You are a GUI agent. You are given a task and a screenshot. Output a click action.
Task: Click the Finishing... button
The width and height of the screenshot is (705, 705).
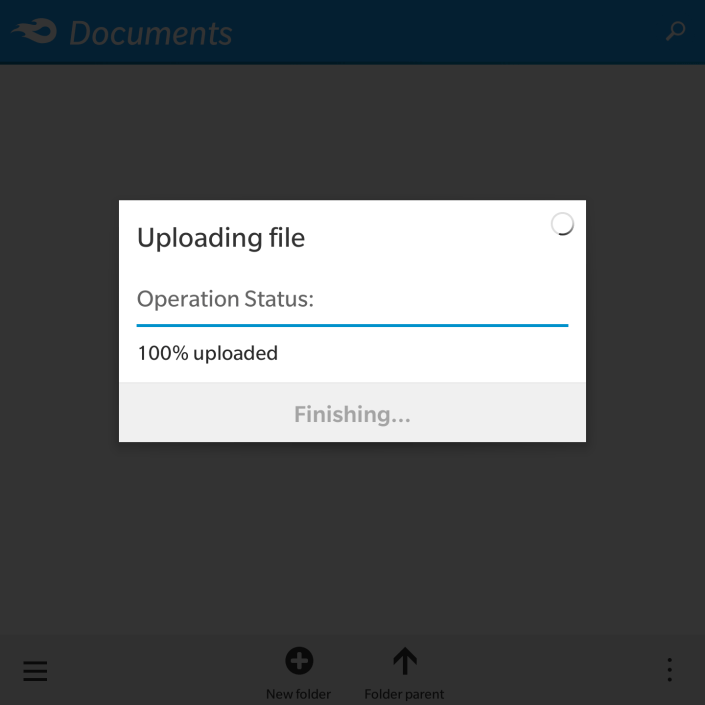pyautogui.click(x=352, y=412)
